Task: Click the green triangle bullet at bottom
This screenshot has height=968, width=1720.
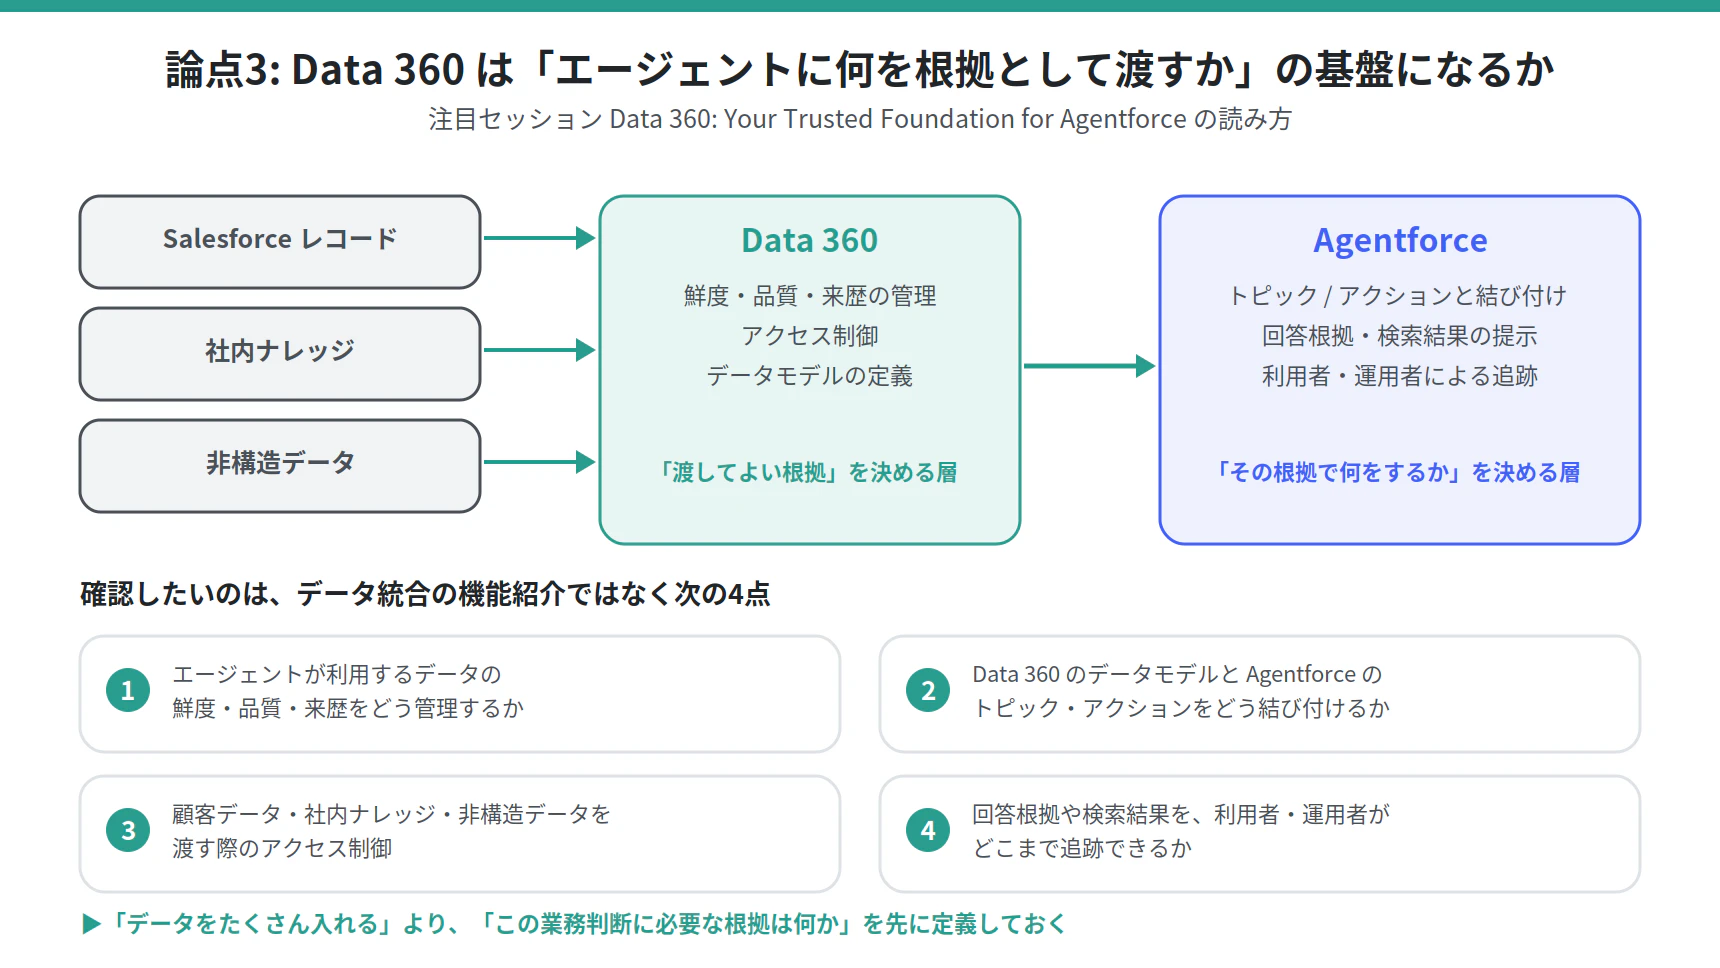Action: (x=91, y=924)
